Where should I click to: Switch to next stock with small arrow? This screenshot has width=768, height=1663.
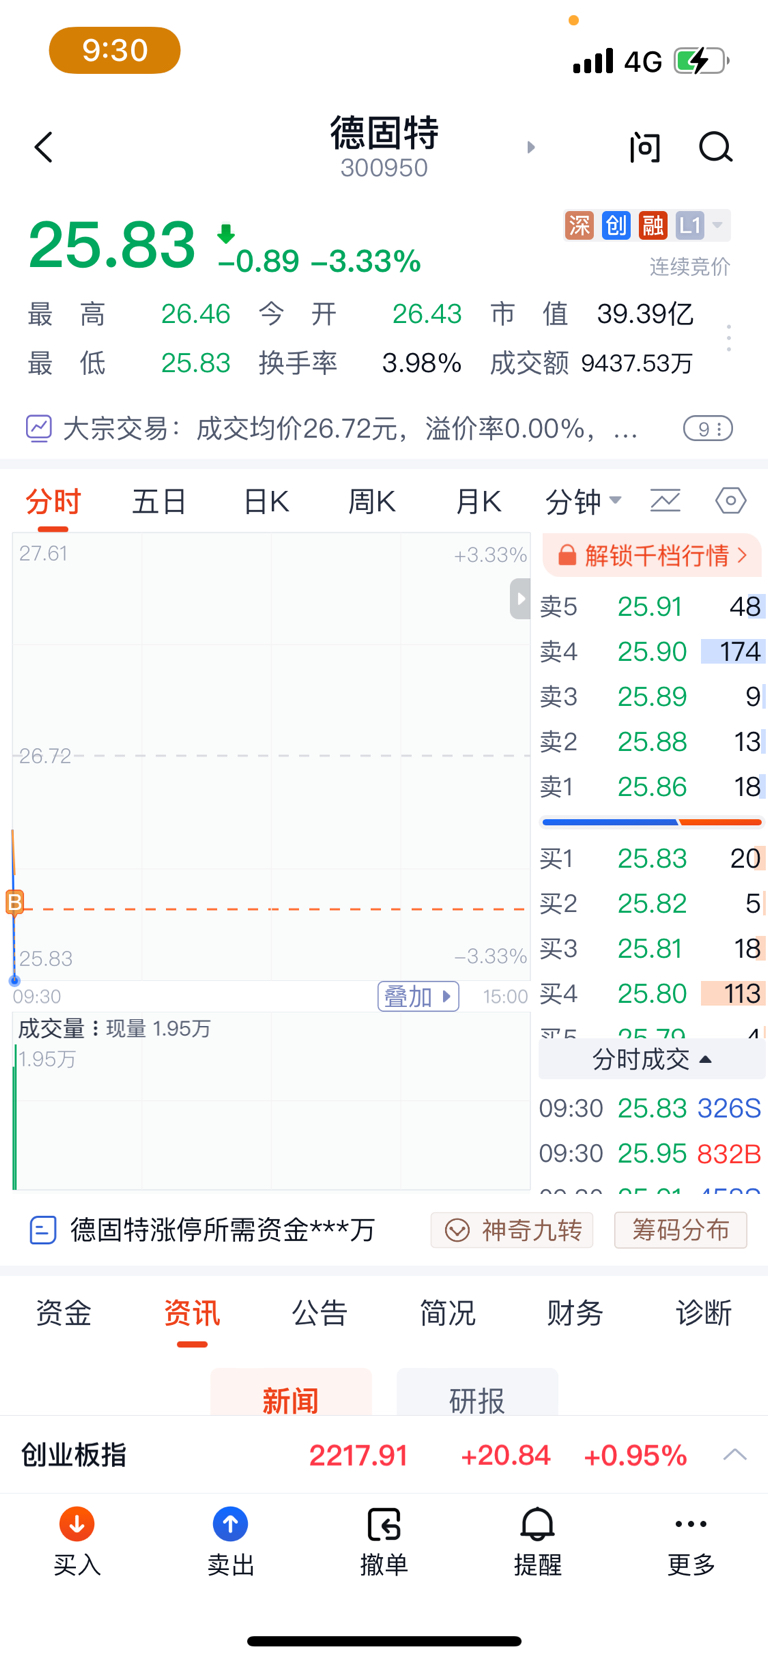click(x=531, y=147)
